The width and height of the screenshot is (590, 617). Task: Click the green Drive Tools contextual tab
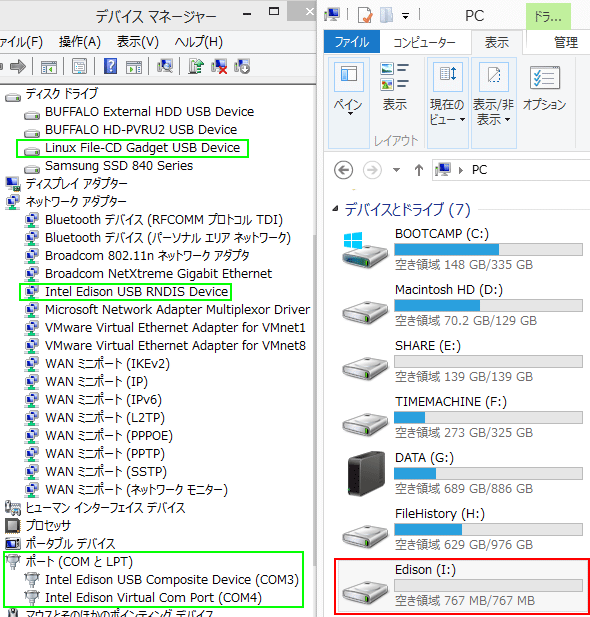pyautogui.click(x=548, y=17)
